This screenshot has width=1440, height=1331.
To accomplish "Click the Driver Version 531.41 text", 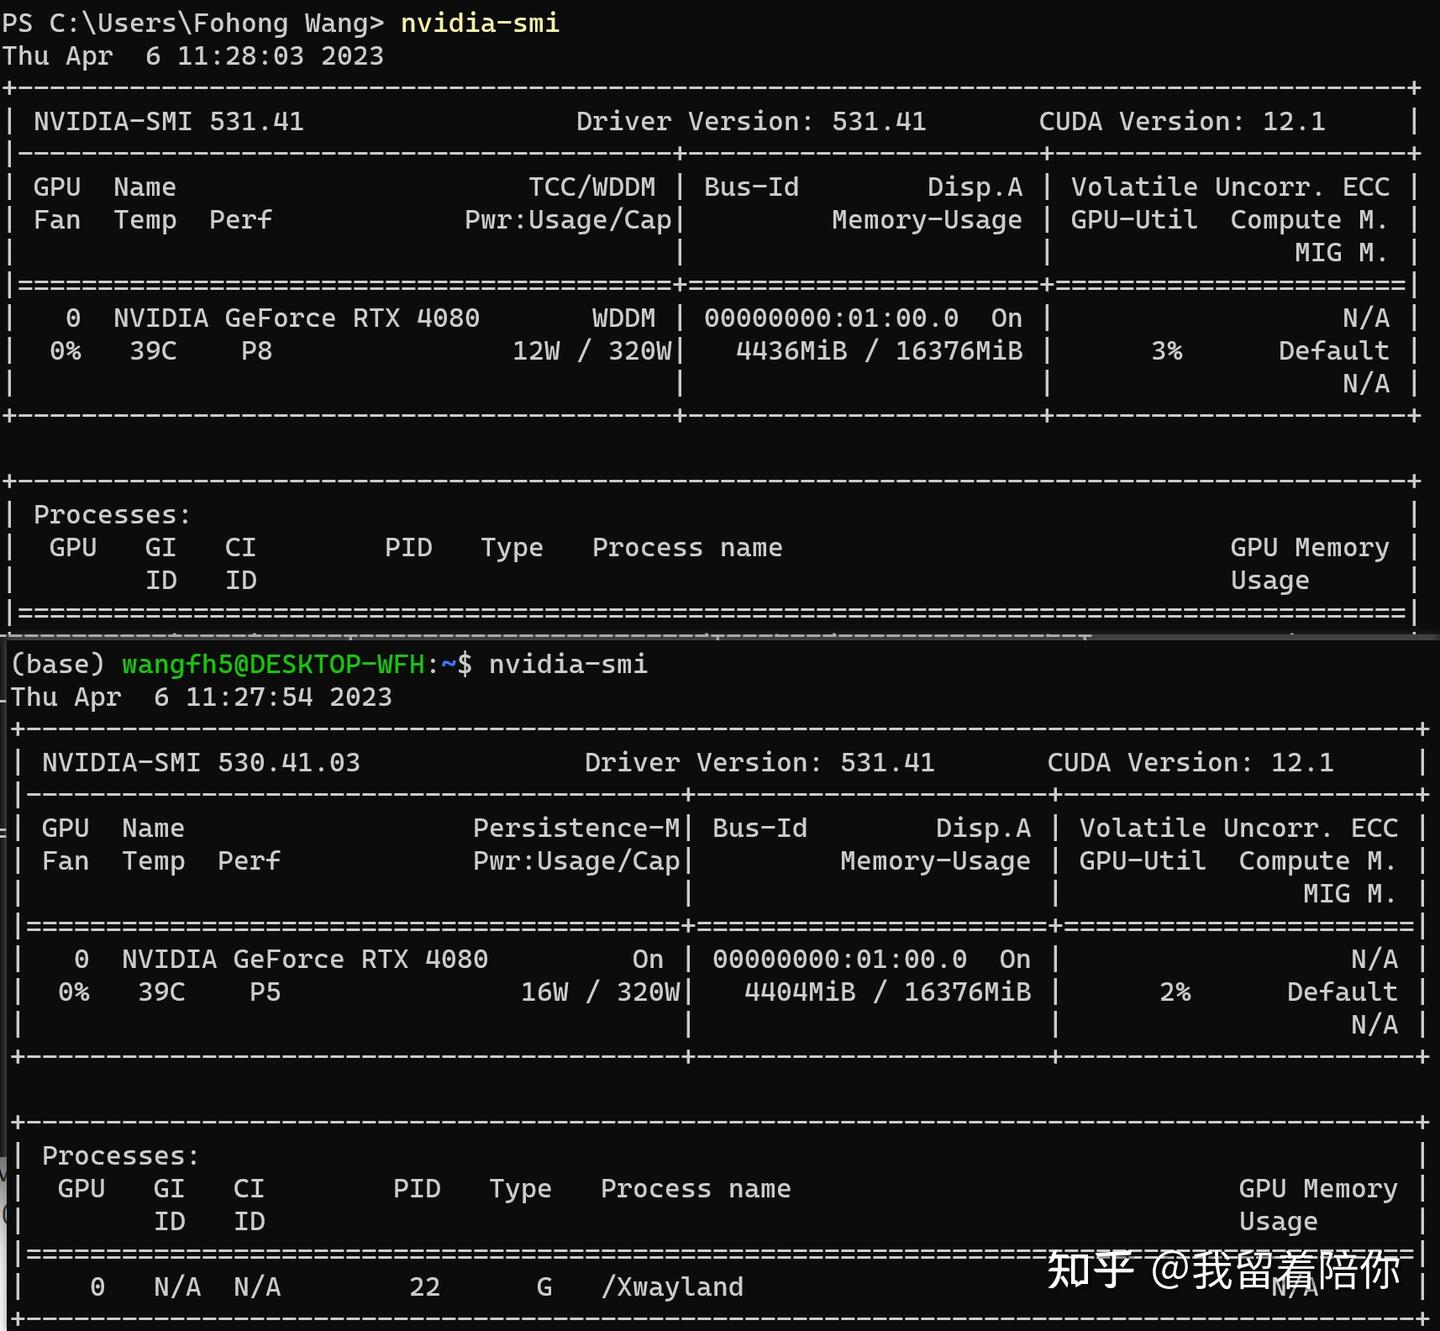I will [x=751, y=120].
